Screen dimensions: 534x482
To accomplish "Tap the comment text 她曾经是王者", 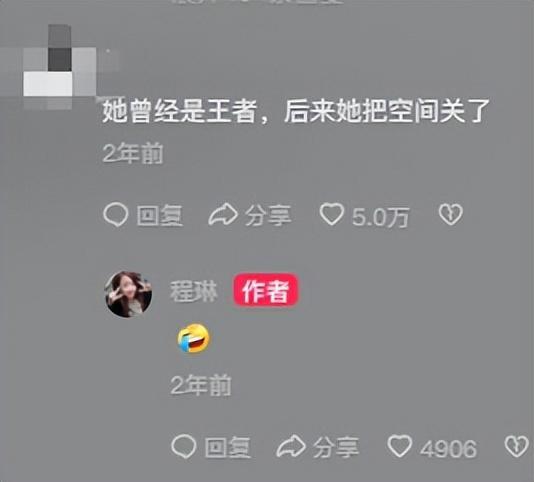I will 179,111.
